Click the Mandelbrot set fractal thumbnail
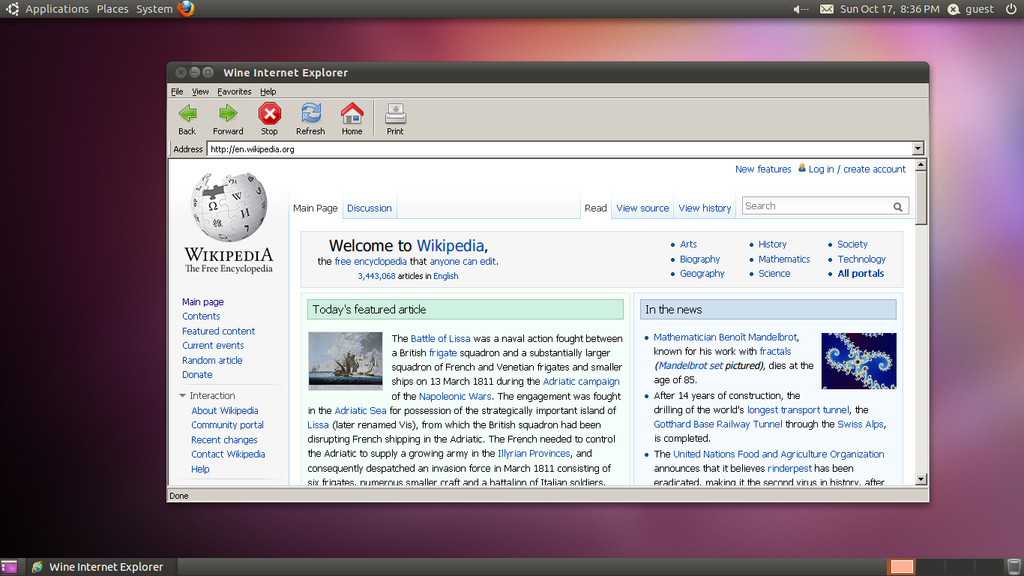Image resolution: width=1024 pixels, height=576 pixels. click(x=858, y=361)
